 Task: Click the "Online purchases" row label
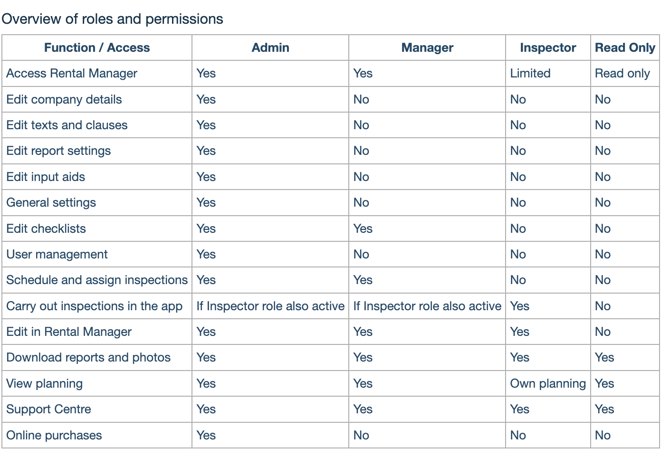pyautogui.click(x=54, y=435)
